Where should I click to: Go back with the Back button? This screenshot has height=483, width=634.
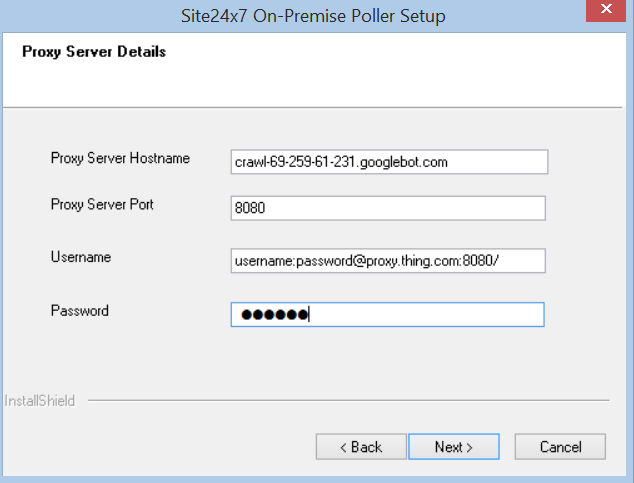pos(360,447)
